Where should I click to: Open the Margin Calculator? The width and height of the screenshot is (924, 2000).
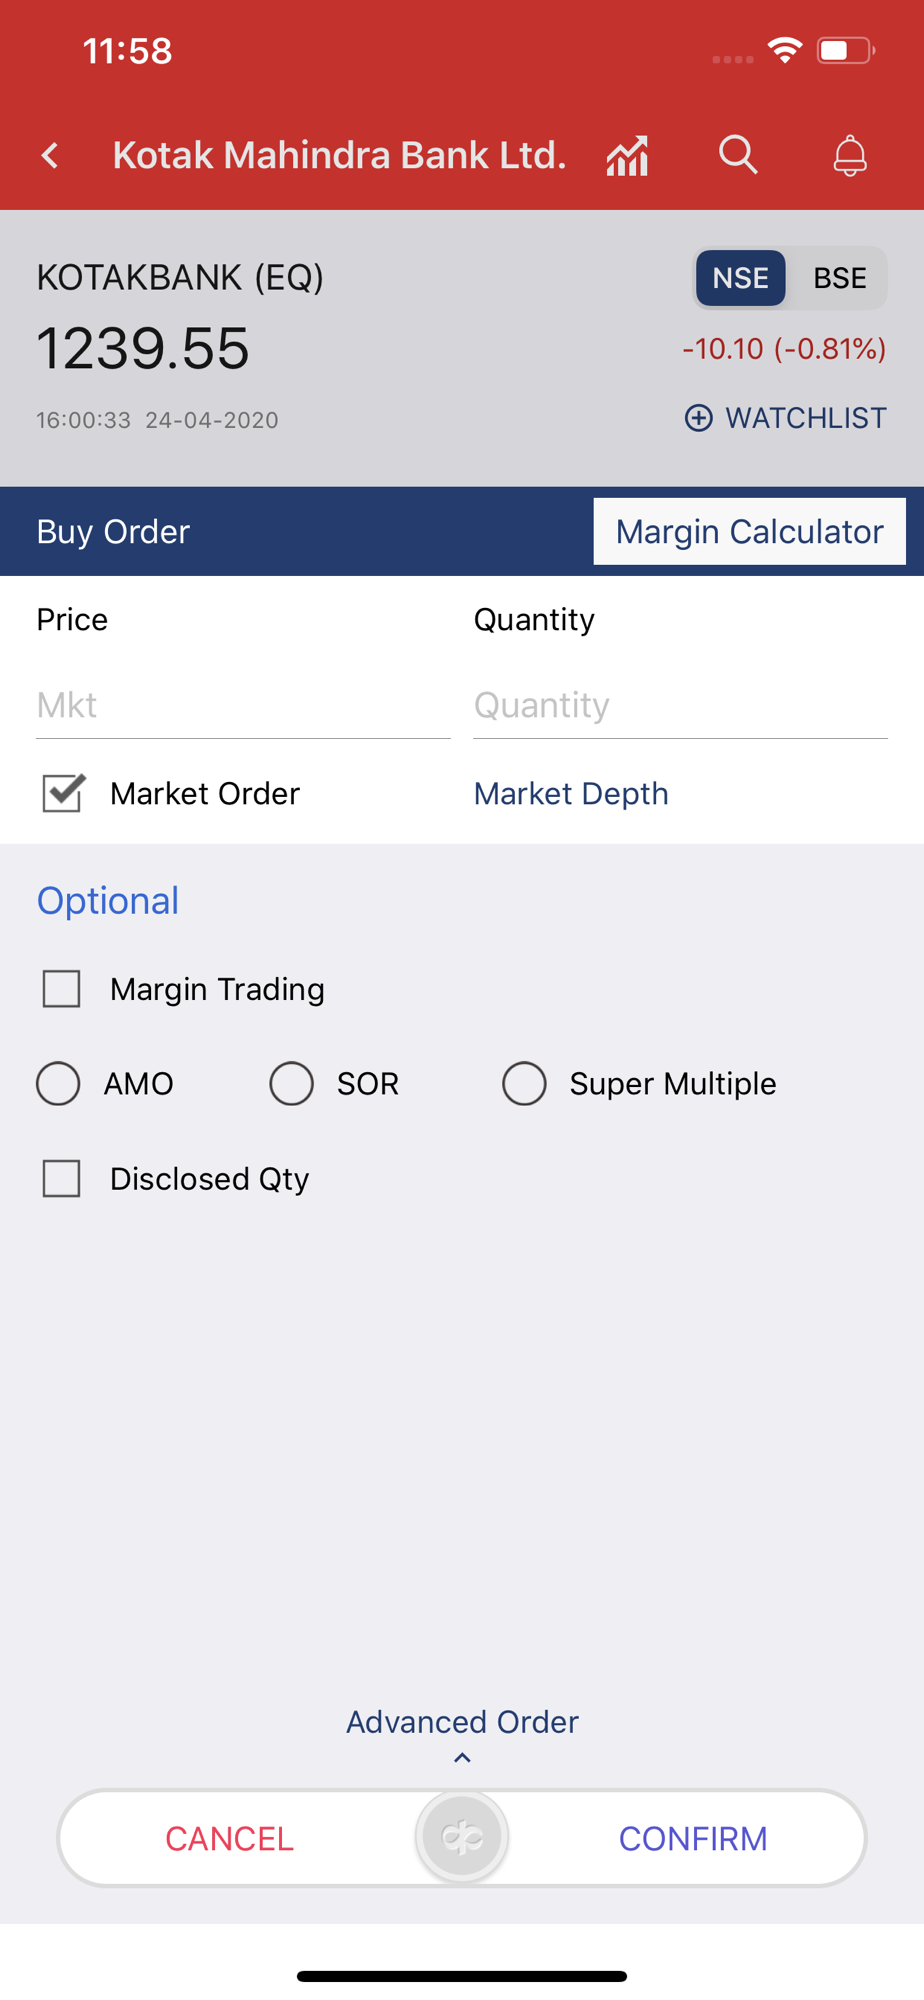tap(750, 531)
